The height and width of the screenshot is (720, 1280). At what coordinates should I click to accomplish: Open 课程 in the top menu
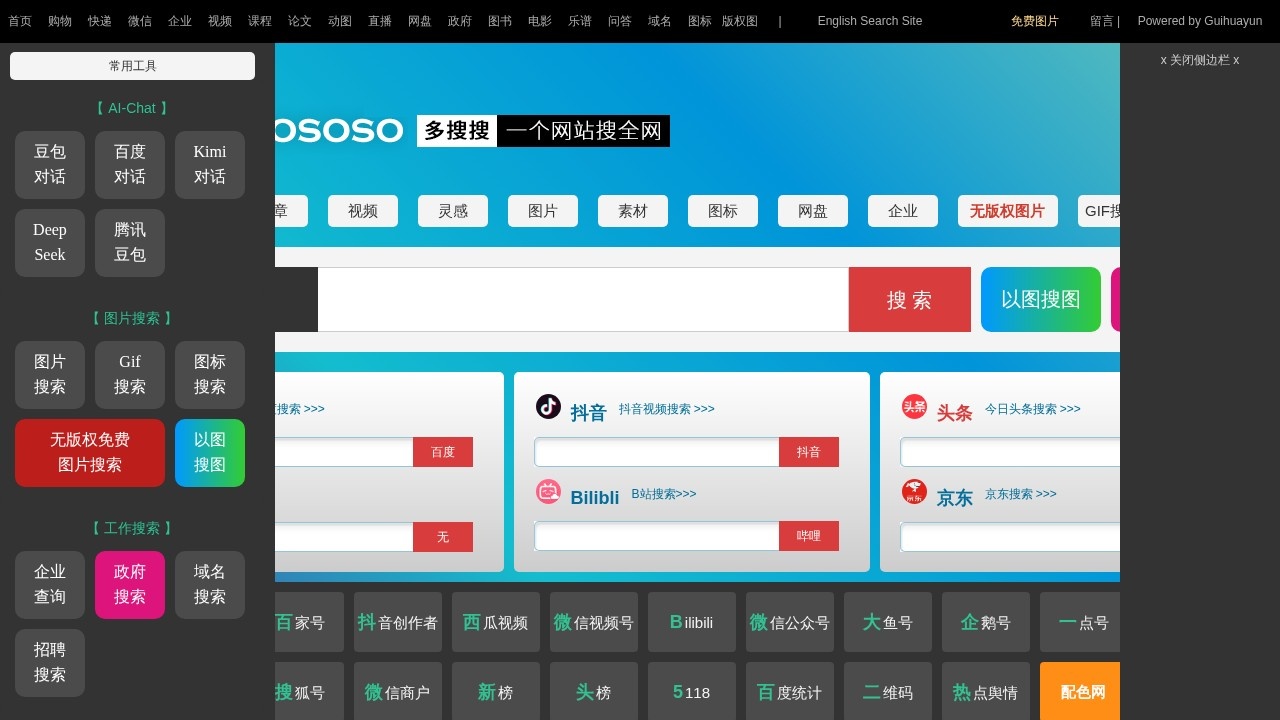coord(260,21)
